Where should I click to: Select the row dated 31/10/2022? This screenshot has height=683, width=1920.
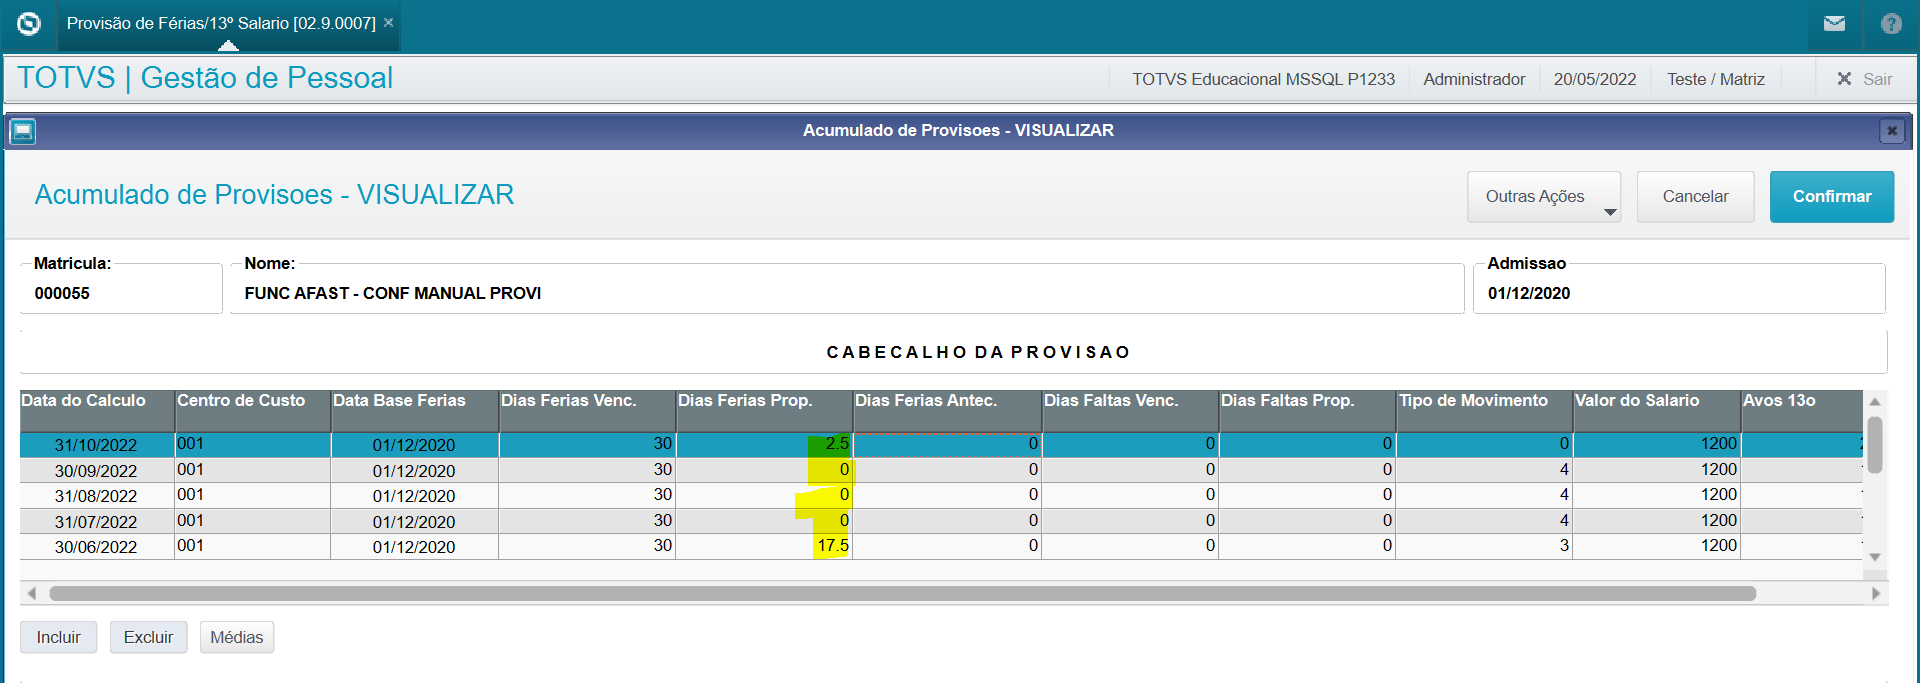coord(941,444)
